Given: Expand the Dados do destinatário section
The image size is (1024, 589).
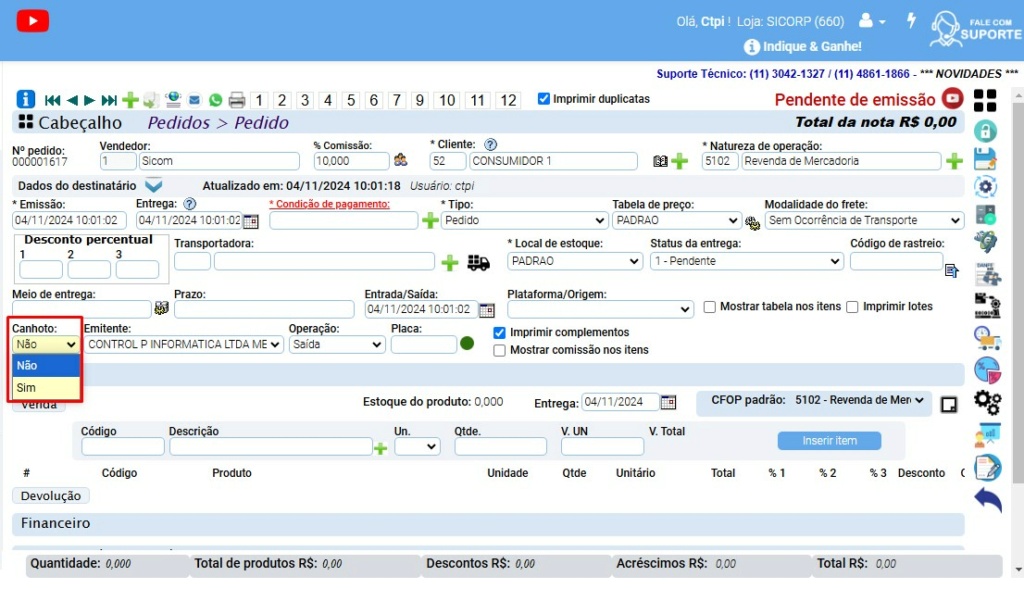Looking at the screenshot, I should (x=153, y=186).
